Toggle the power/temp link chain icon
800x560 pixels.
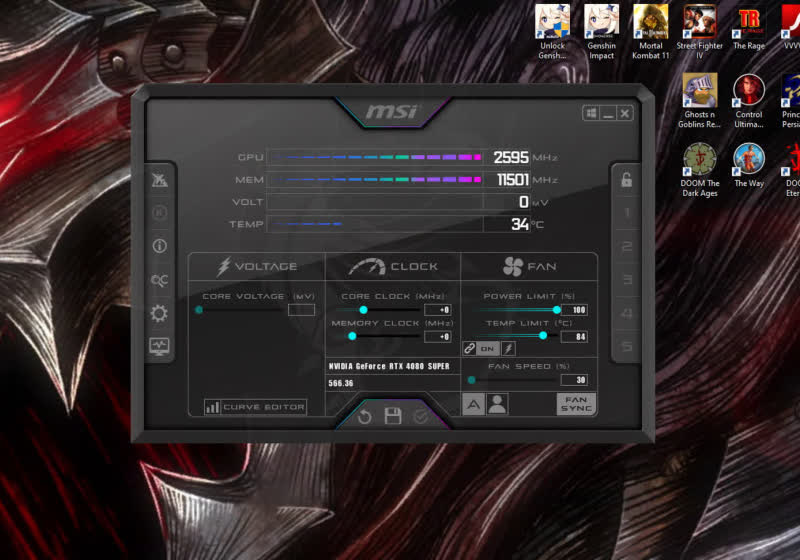coord(469,348)
